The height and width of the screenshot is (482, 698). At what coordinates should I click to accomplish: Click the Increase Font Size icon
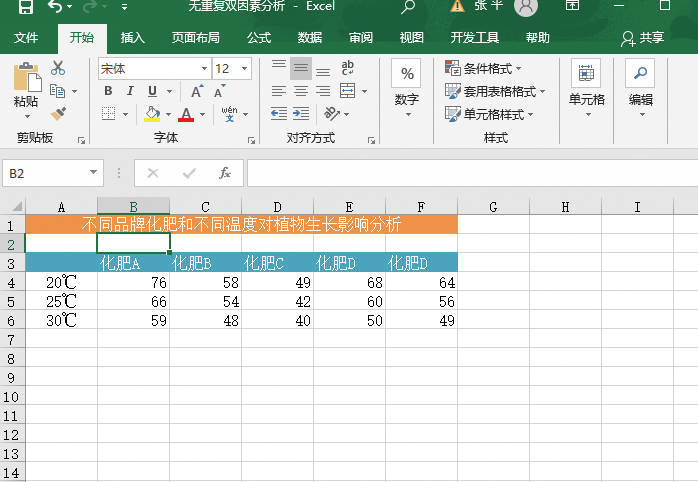(x=196, y=91)
